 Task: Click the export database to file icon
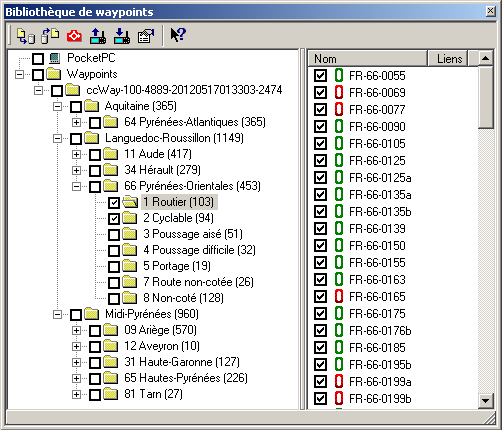(50, 36)
